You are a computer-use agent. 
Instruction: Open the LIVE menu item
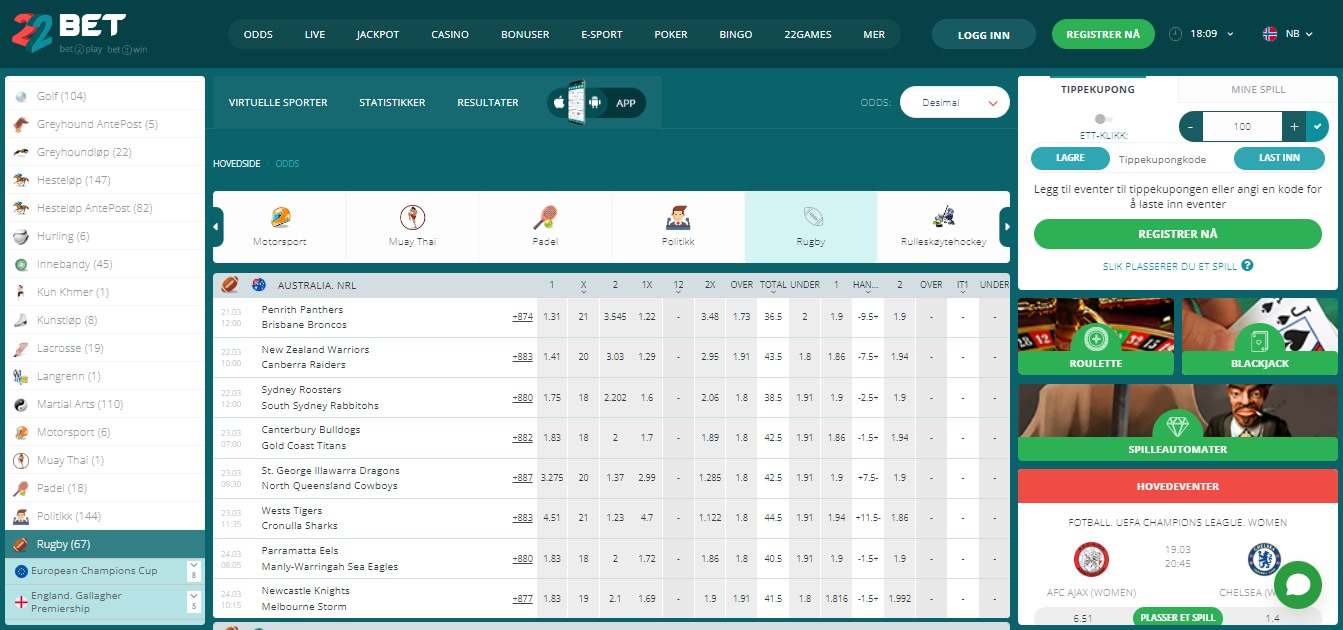click(x=315, y=34)
